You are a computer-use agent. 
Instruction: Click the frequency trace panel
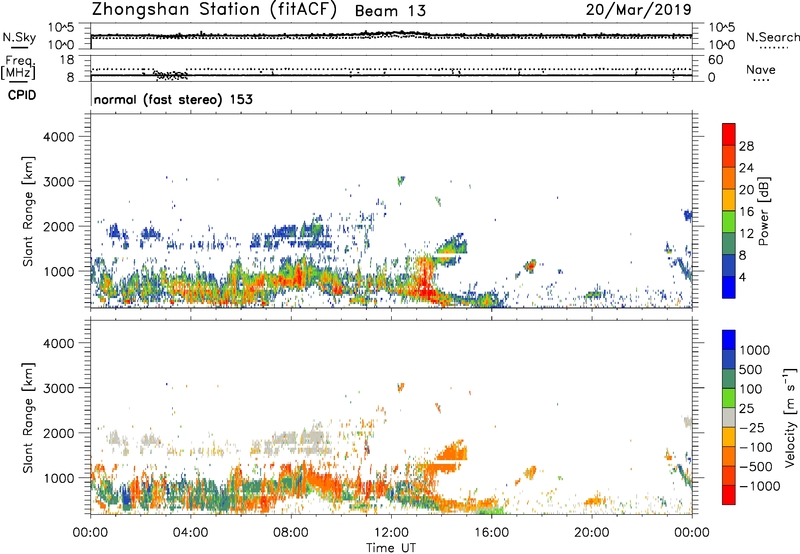(x=391, y=68)
